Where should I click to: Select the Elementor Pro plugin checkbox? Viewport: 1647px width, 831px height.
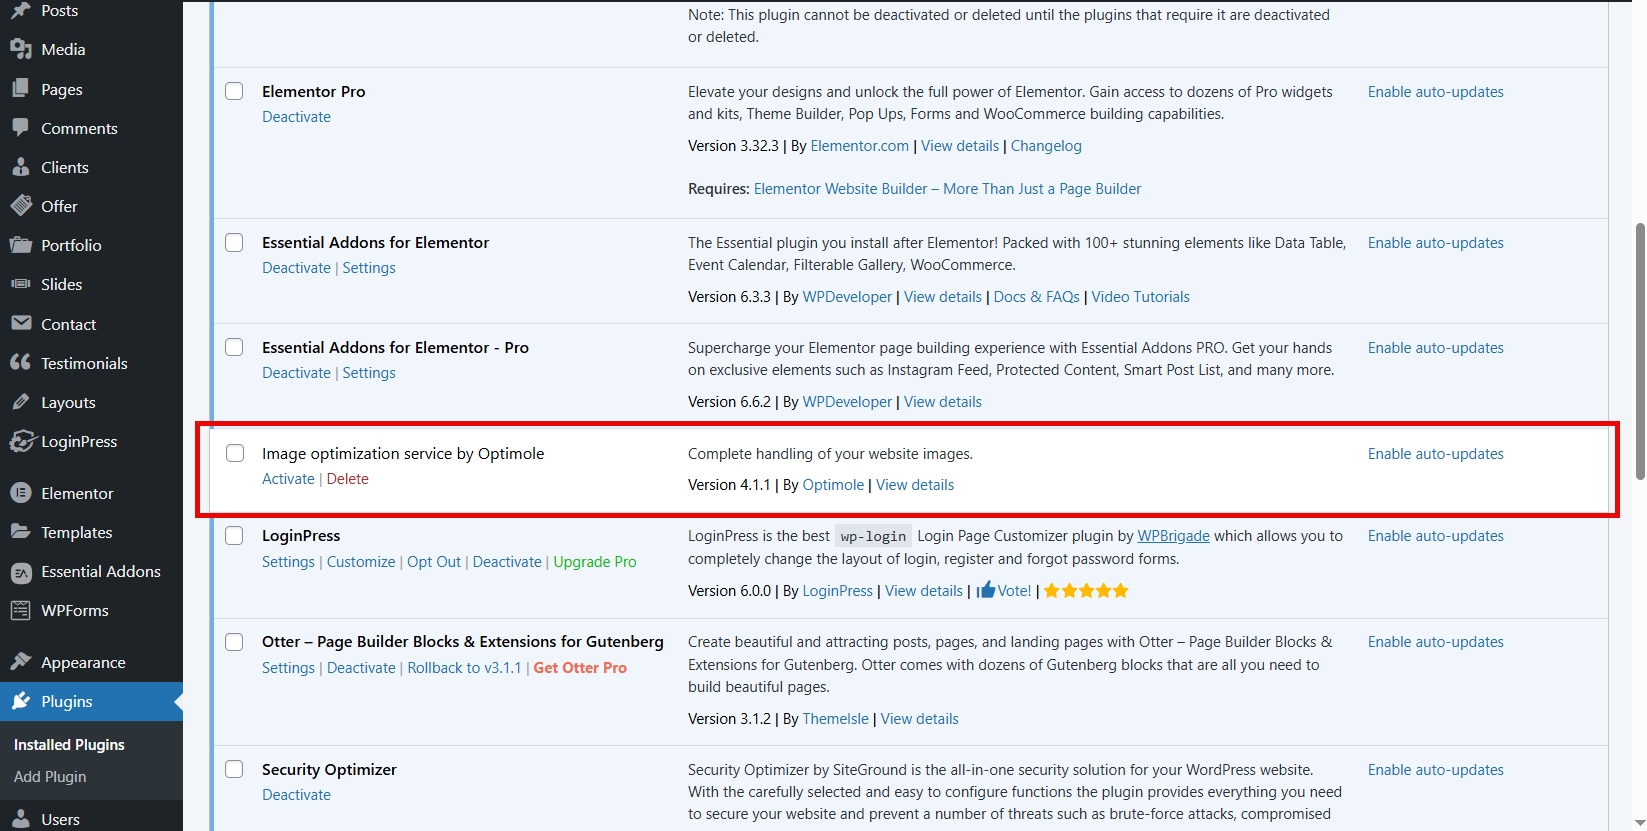[234, 91]
